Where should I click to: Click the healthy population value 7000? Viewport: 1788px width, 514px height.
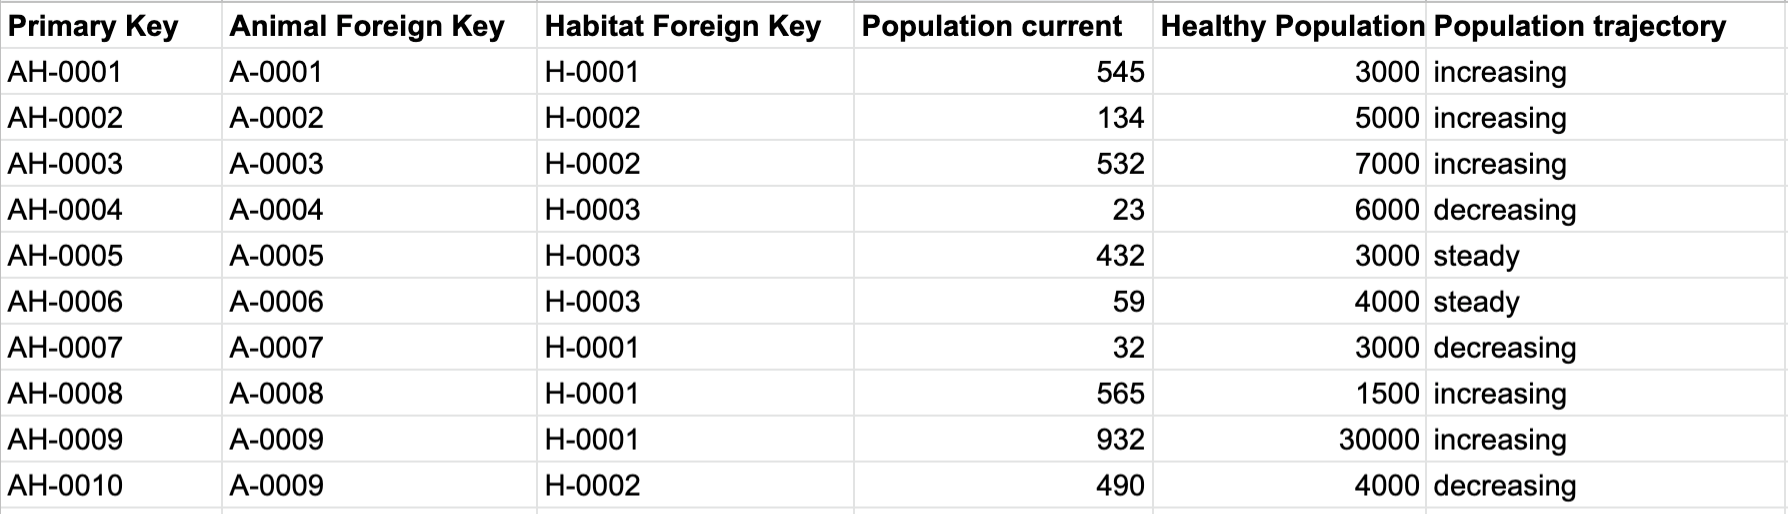[1289, 164]
